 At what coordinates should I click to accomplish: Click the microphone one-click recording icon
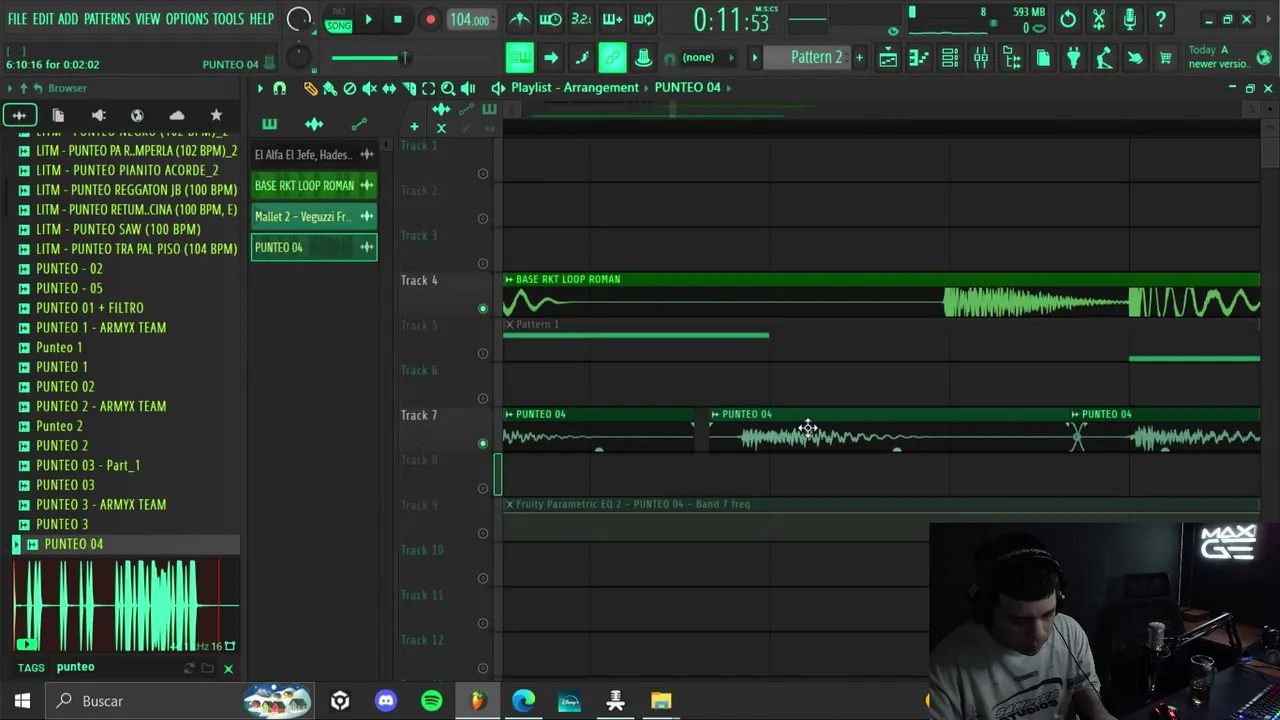(x=1130, y=19)
